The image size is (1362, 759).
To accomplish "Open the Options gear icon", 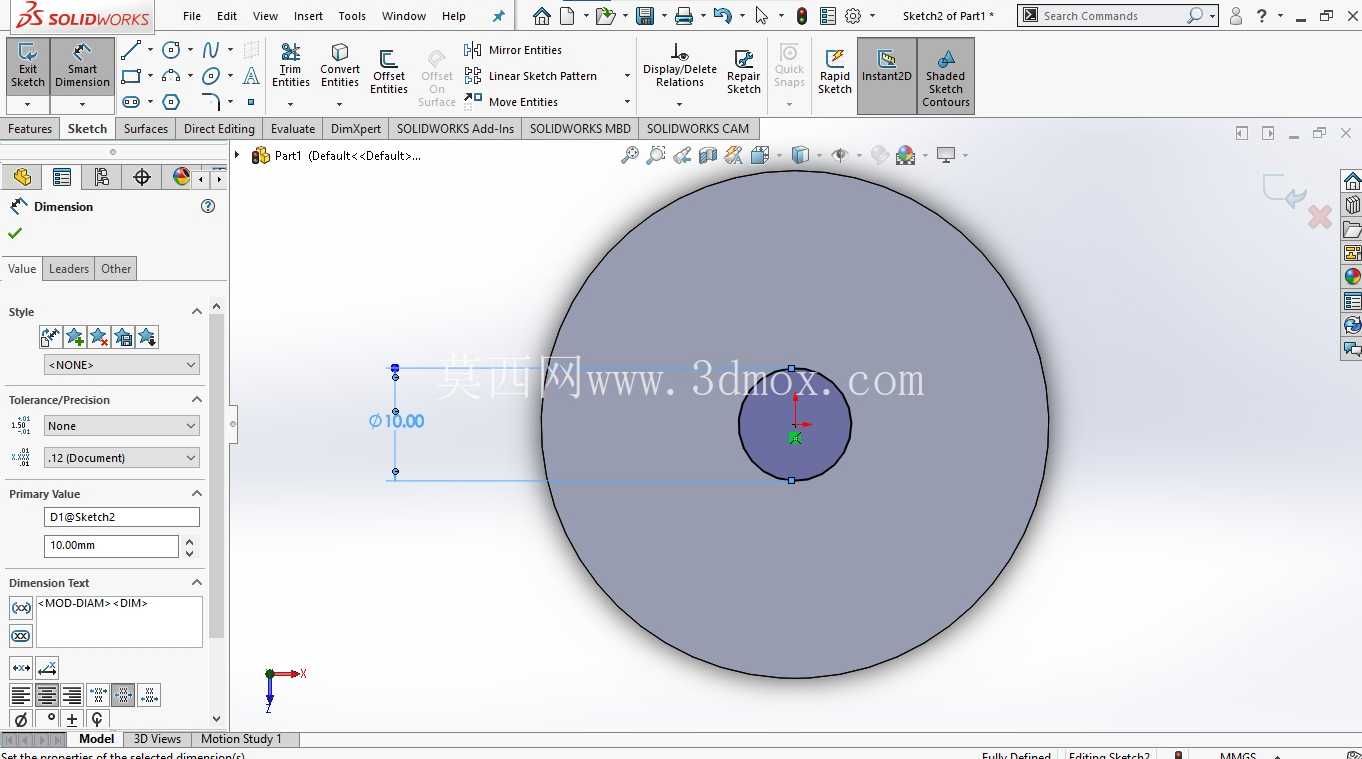I will click(x=853, y=16).
